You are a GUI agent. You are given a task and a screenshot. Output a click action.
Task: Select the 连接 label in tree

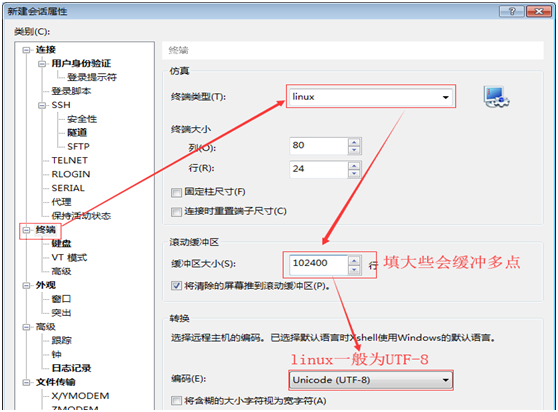tap(46, 50)
